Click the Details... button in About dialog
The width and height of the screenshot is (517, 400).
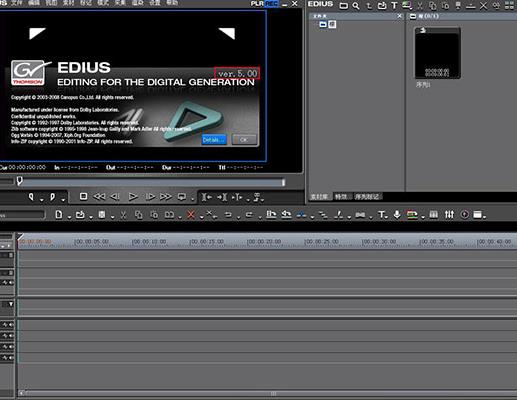(x=214, y=140)
